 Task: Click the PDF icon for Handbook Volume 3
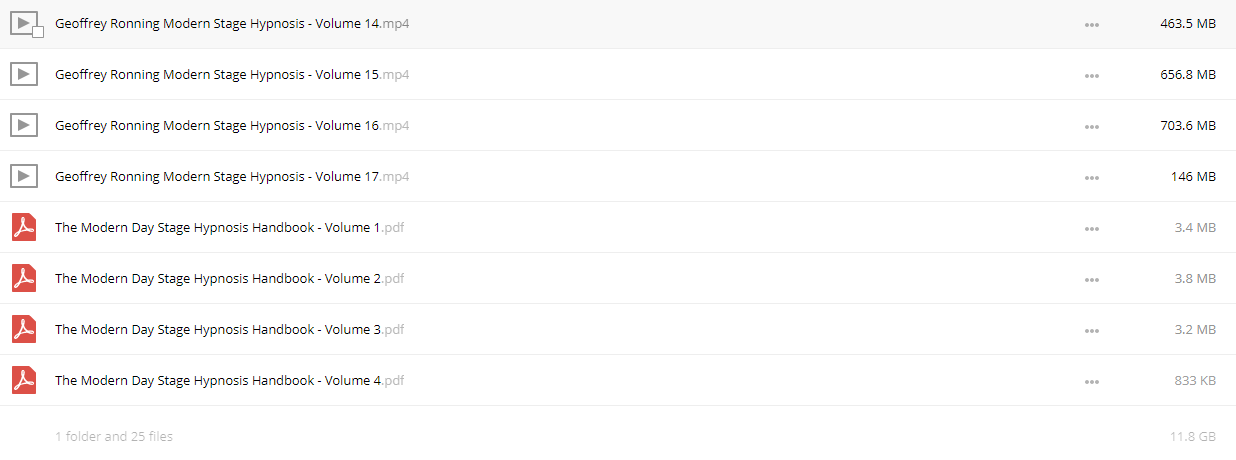coord(24,329)
